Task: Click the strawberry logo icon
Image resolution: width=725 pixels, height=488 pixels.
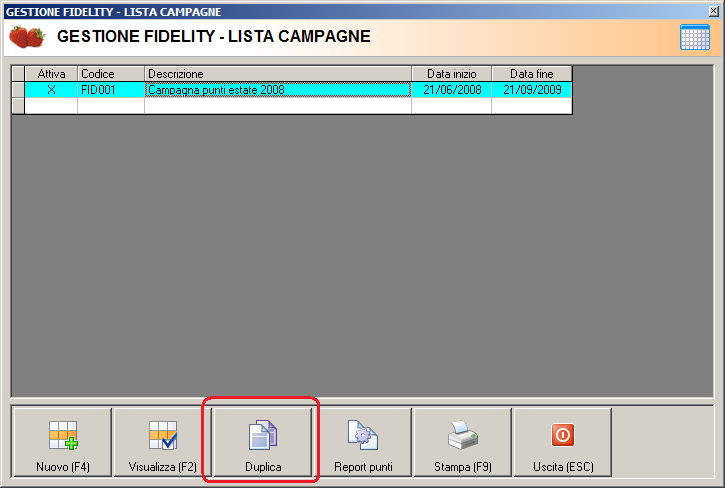Action: point(27,37)
